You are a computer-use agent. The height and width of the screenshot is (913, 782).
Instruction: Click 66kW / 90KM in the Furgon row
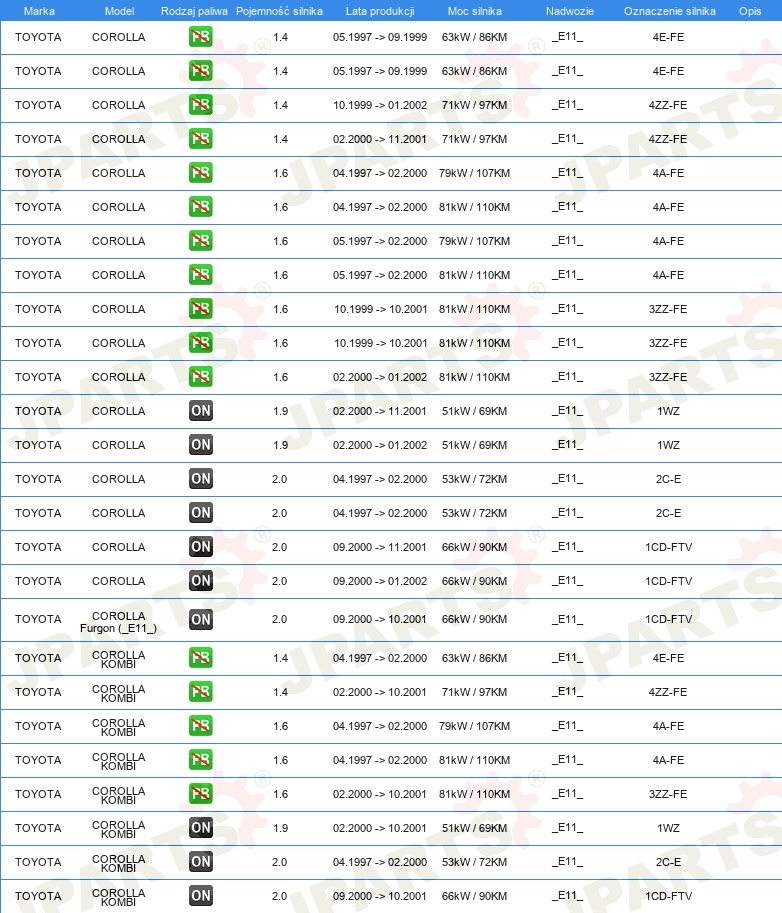coord(474,619)
